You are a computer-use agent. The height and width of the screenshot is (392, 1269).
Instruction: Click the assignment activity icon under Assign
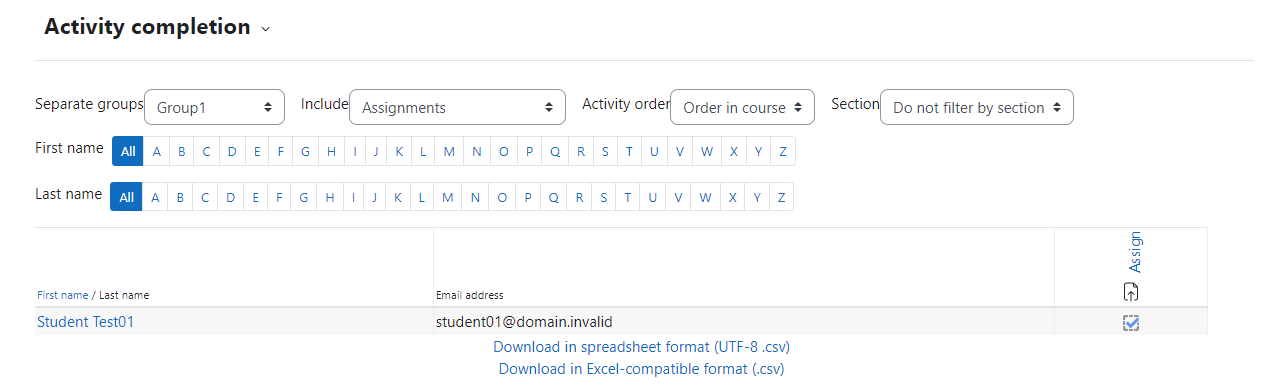point(1131,292)
